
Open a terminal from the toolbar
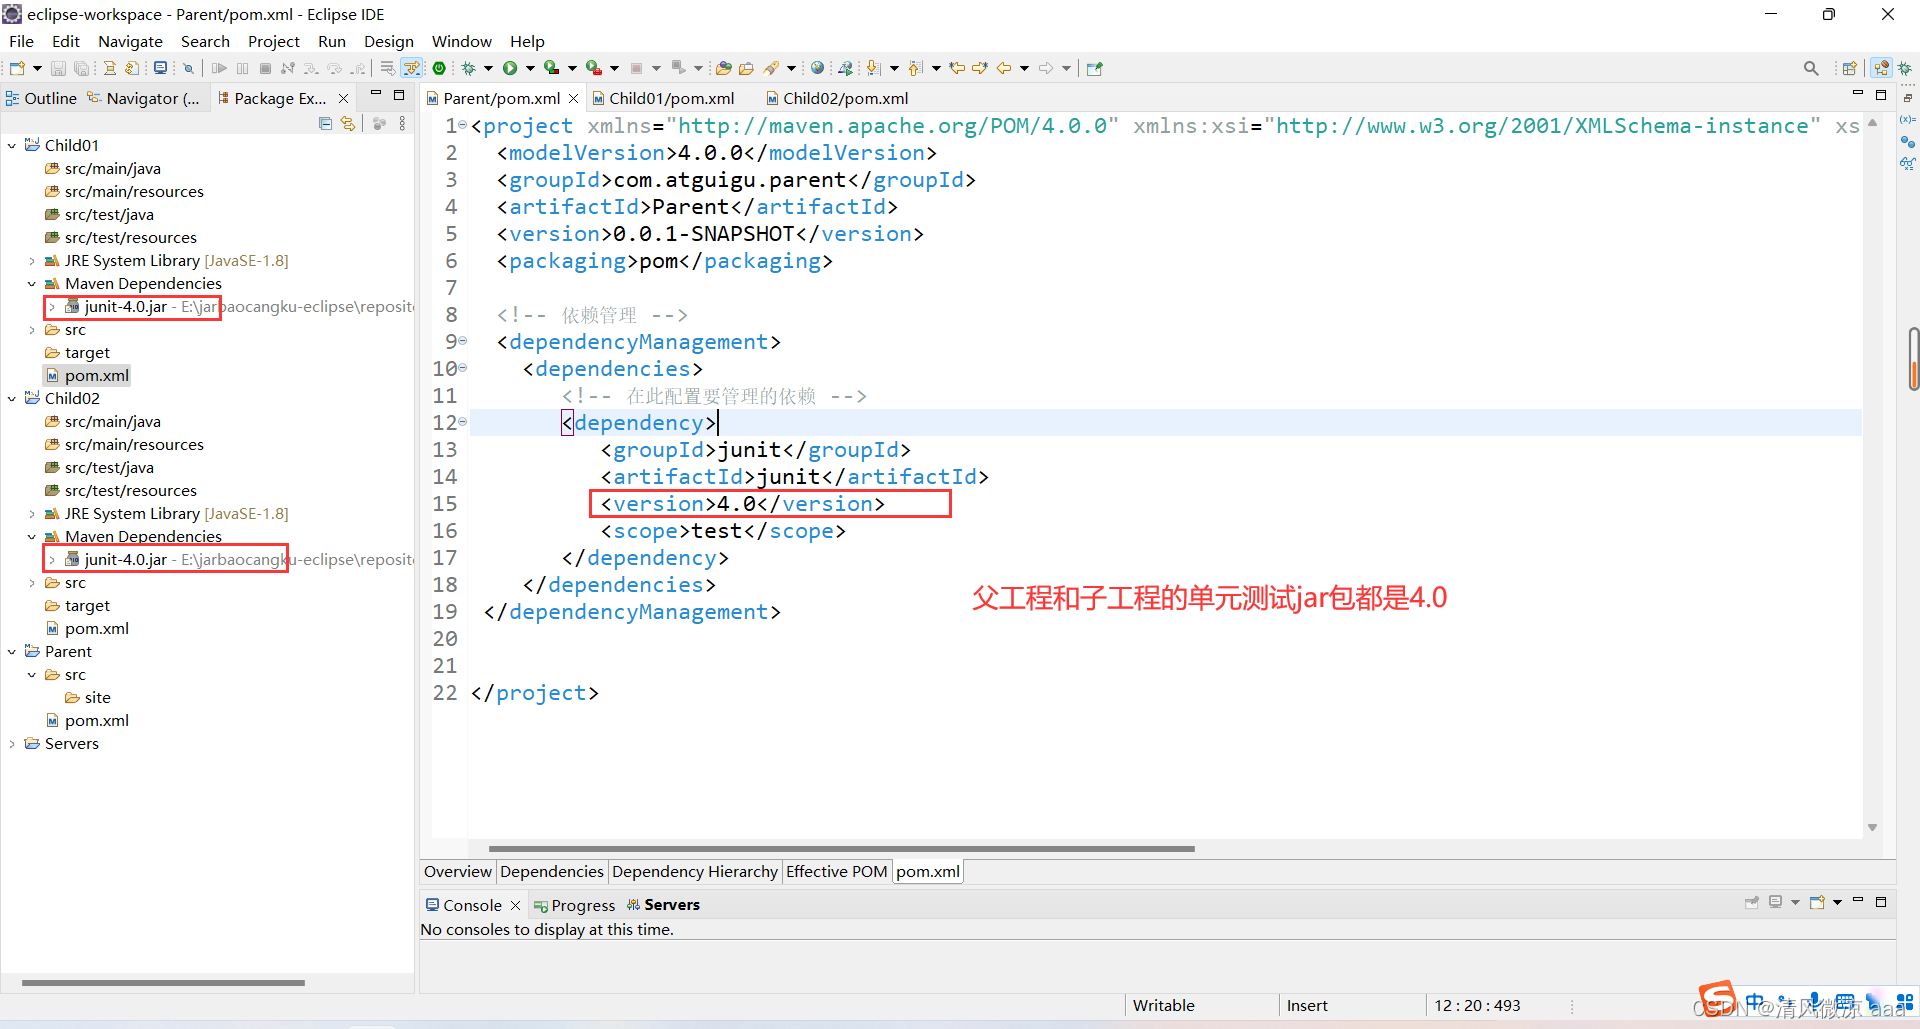tap(160, 68)
